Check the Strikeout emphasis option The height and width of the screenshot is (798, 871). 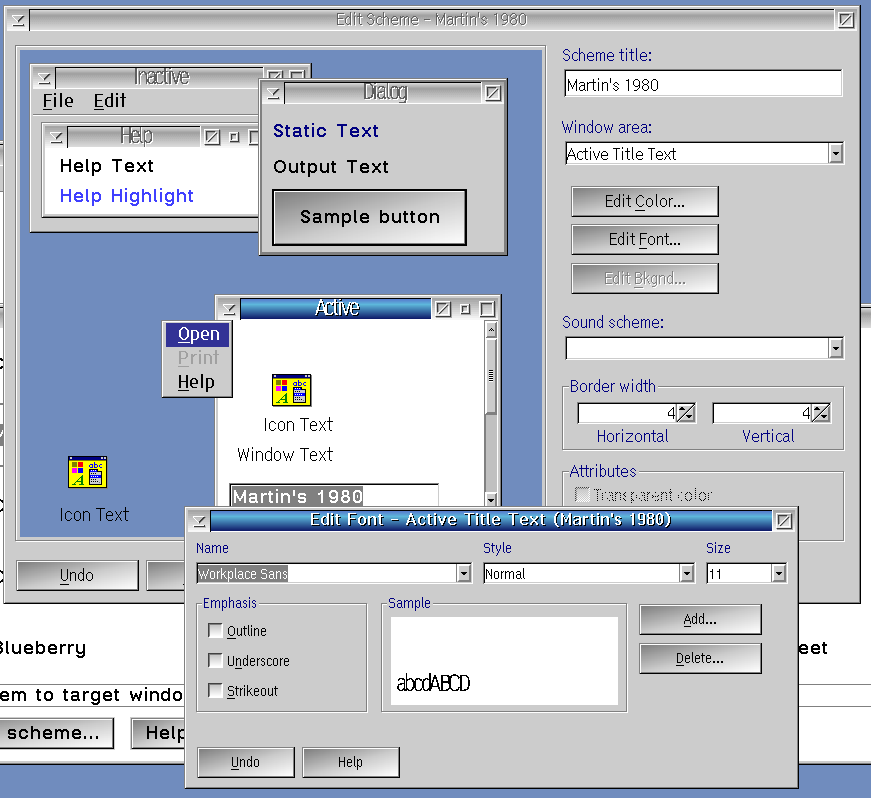215,691
